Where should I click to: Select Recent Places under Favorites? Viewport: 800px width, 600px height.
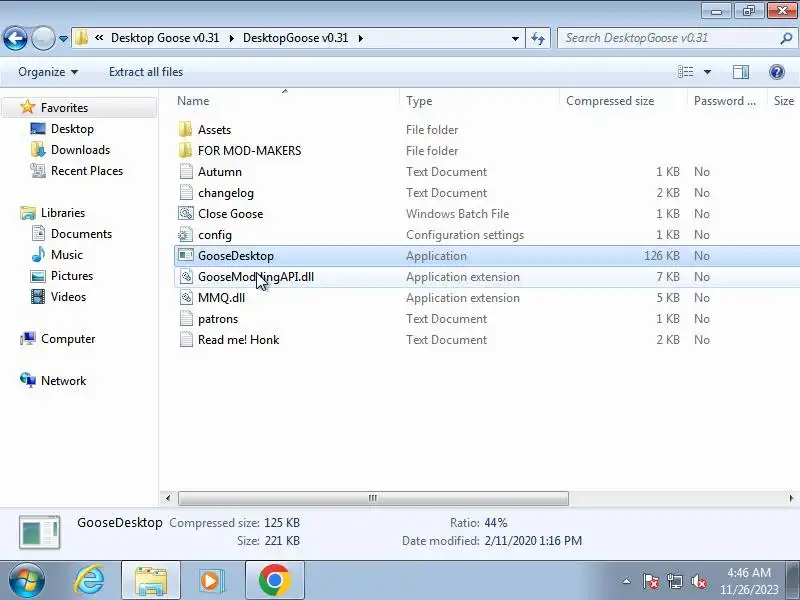[87, 170]
